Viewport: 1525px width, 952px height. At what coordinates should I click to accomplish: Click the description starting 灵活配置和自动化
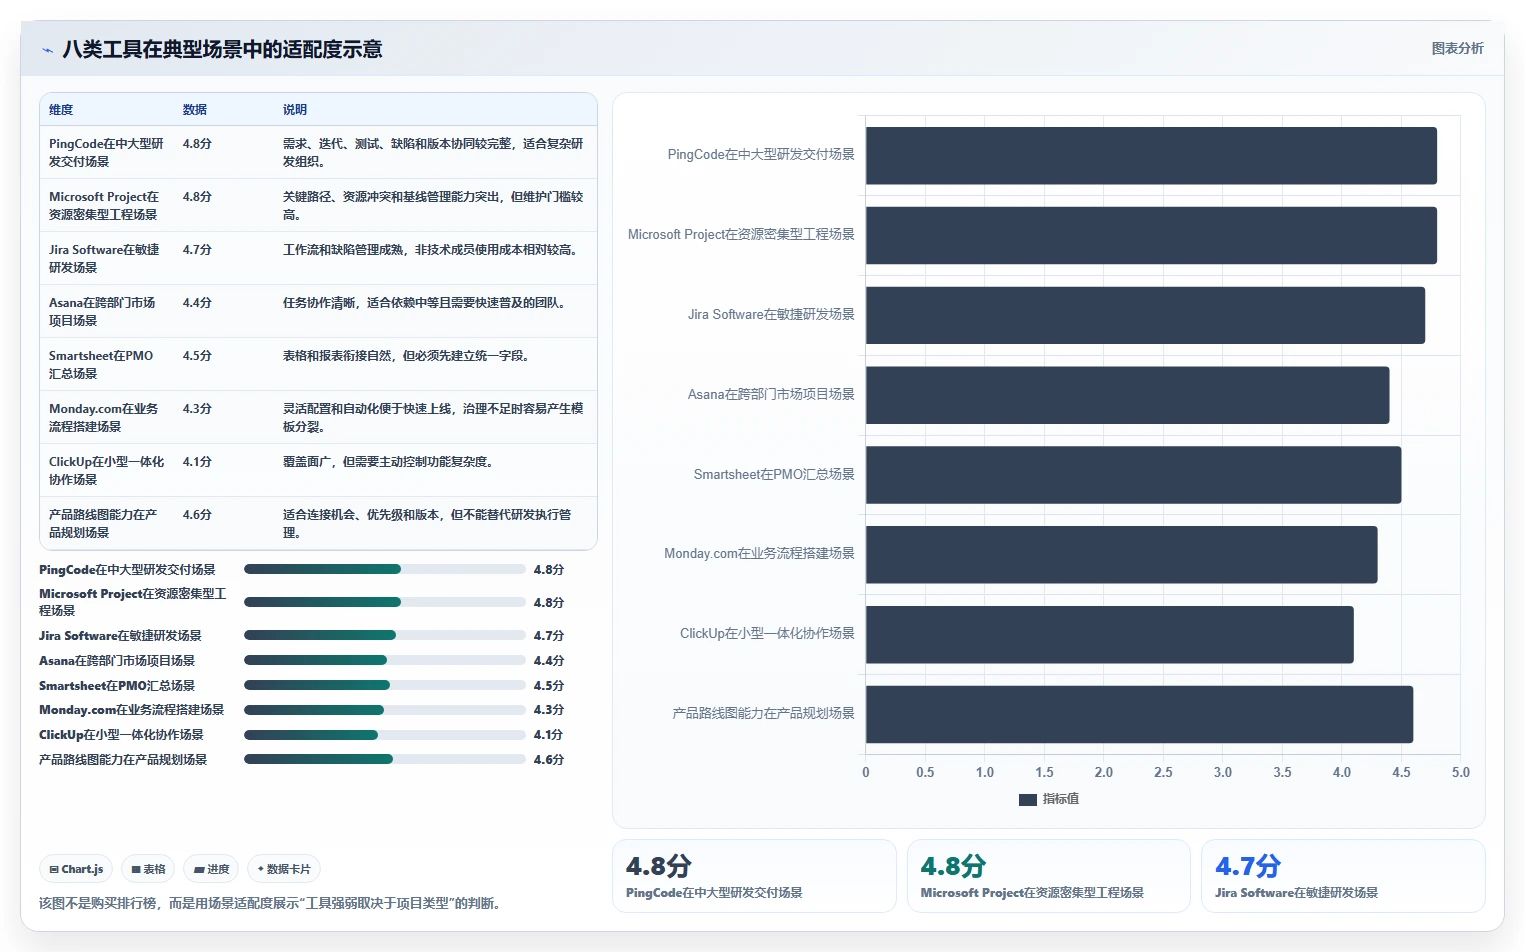pos(433,417)
